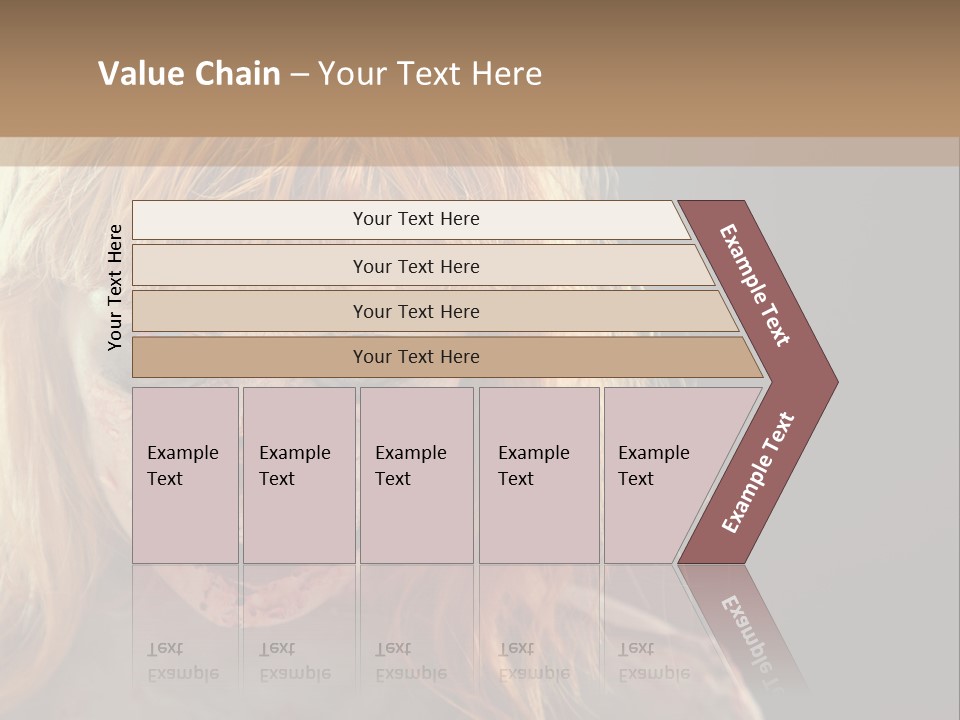Click the first 'Example Text' box on left

pyautogui.click(x=185, y=475)
